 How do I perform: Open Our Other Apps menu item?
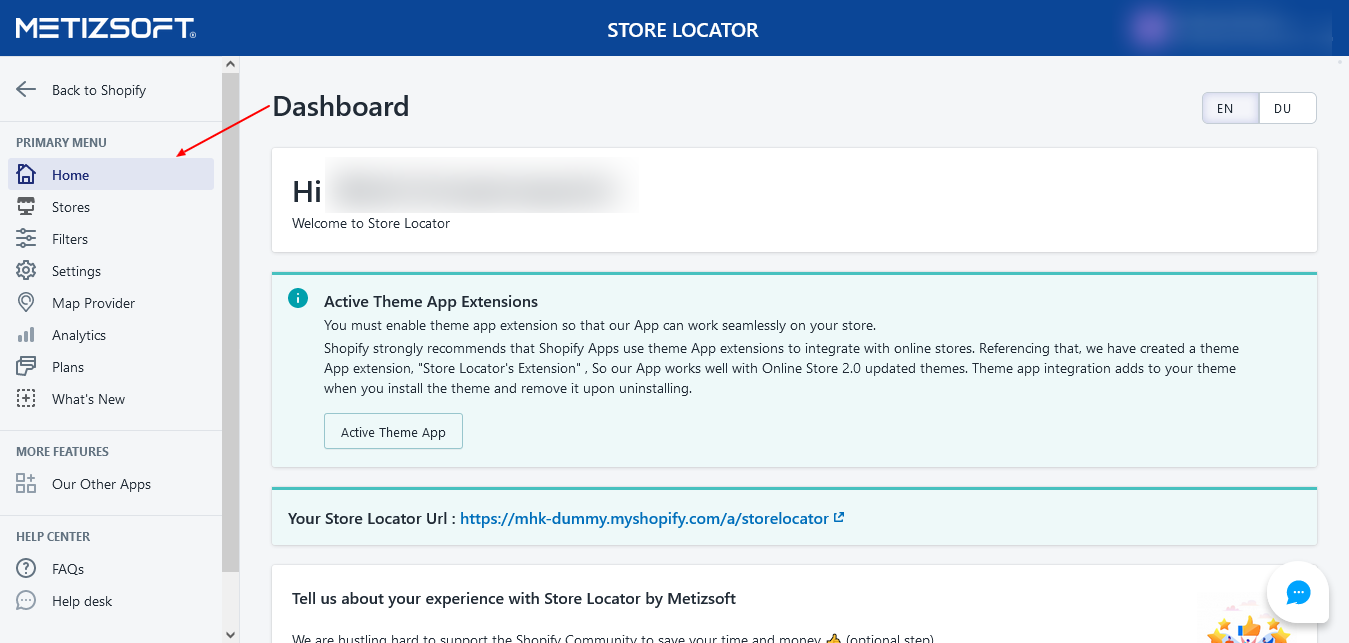(x=101, y=484)
